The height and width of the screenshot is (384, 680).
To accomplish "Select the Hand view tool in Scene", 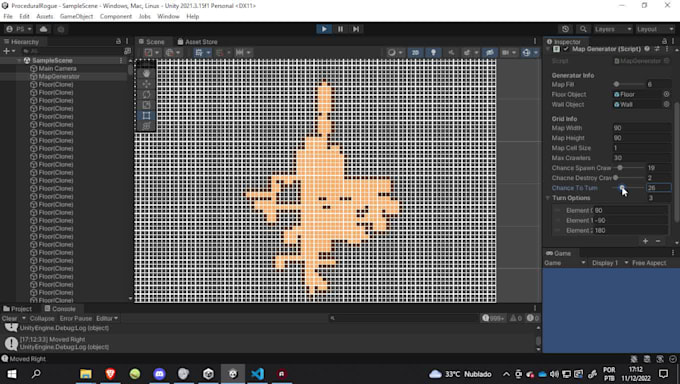I will click(x=146, y=73).
